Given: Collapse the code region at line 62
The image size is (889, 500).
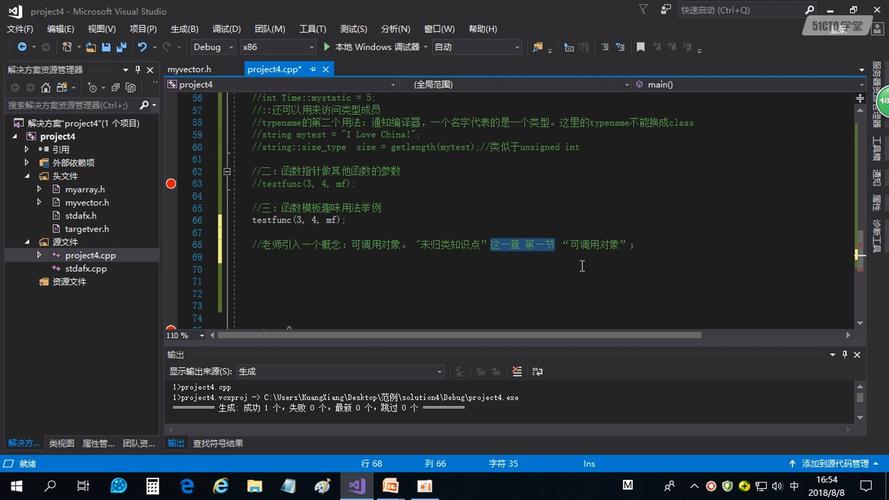Looking at the screenshot, I should point(227,171).
